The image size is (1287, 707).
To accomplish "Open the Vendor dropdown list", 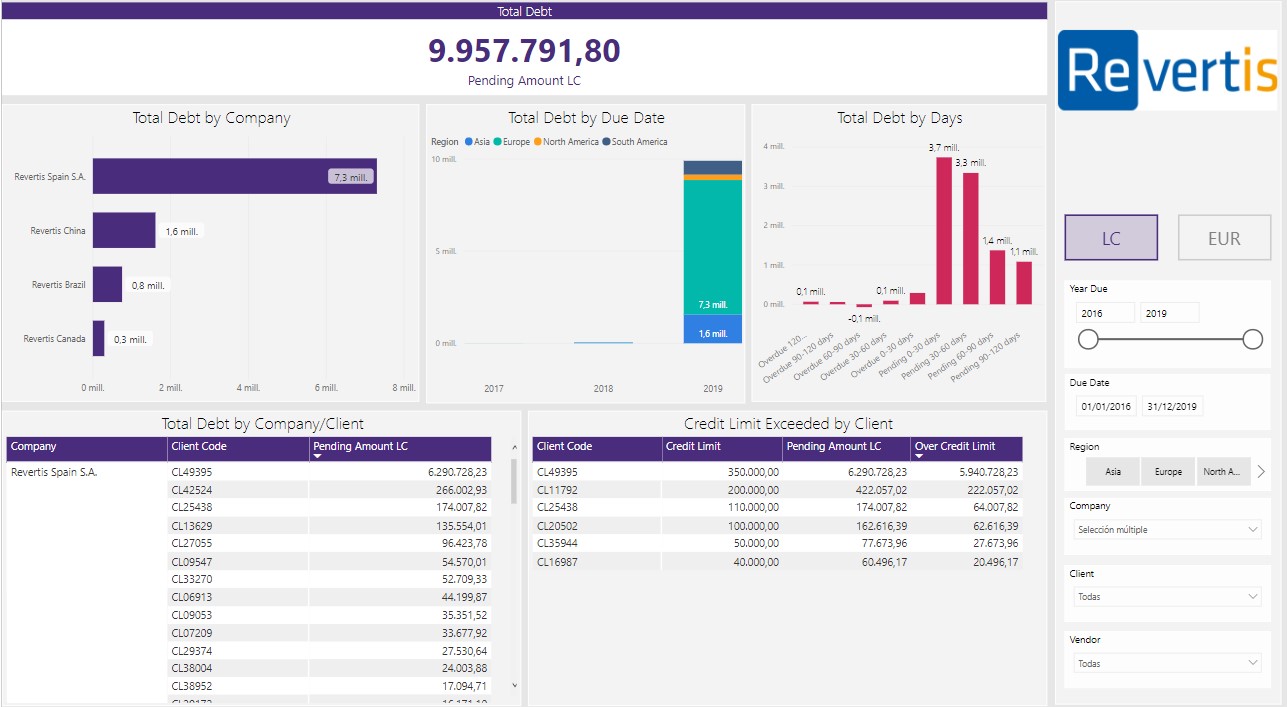I will (1167, 663).
